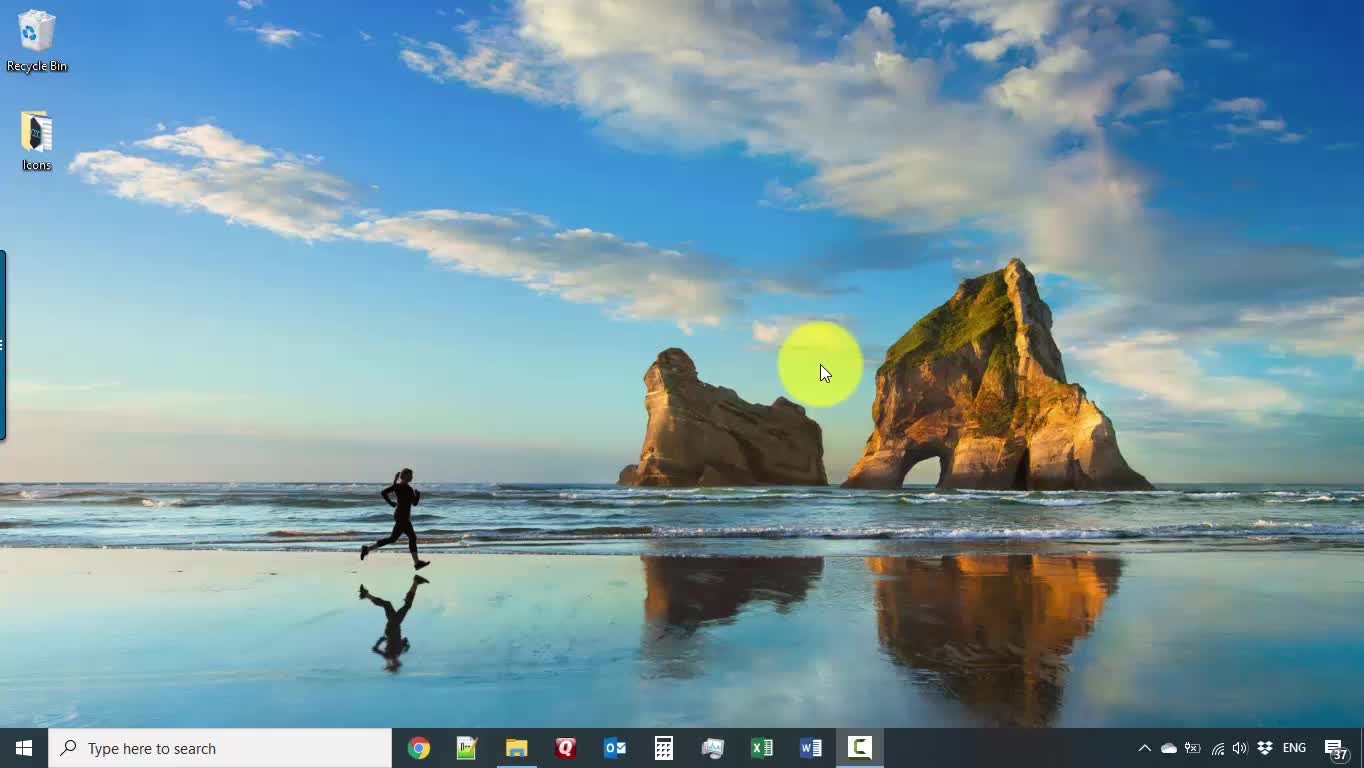Open the Windows Start menu
1364x768 pixels.
(x=24, y=748)
